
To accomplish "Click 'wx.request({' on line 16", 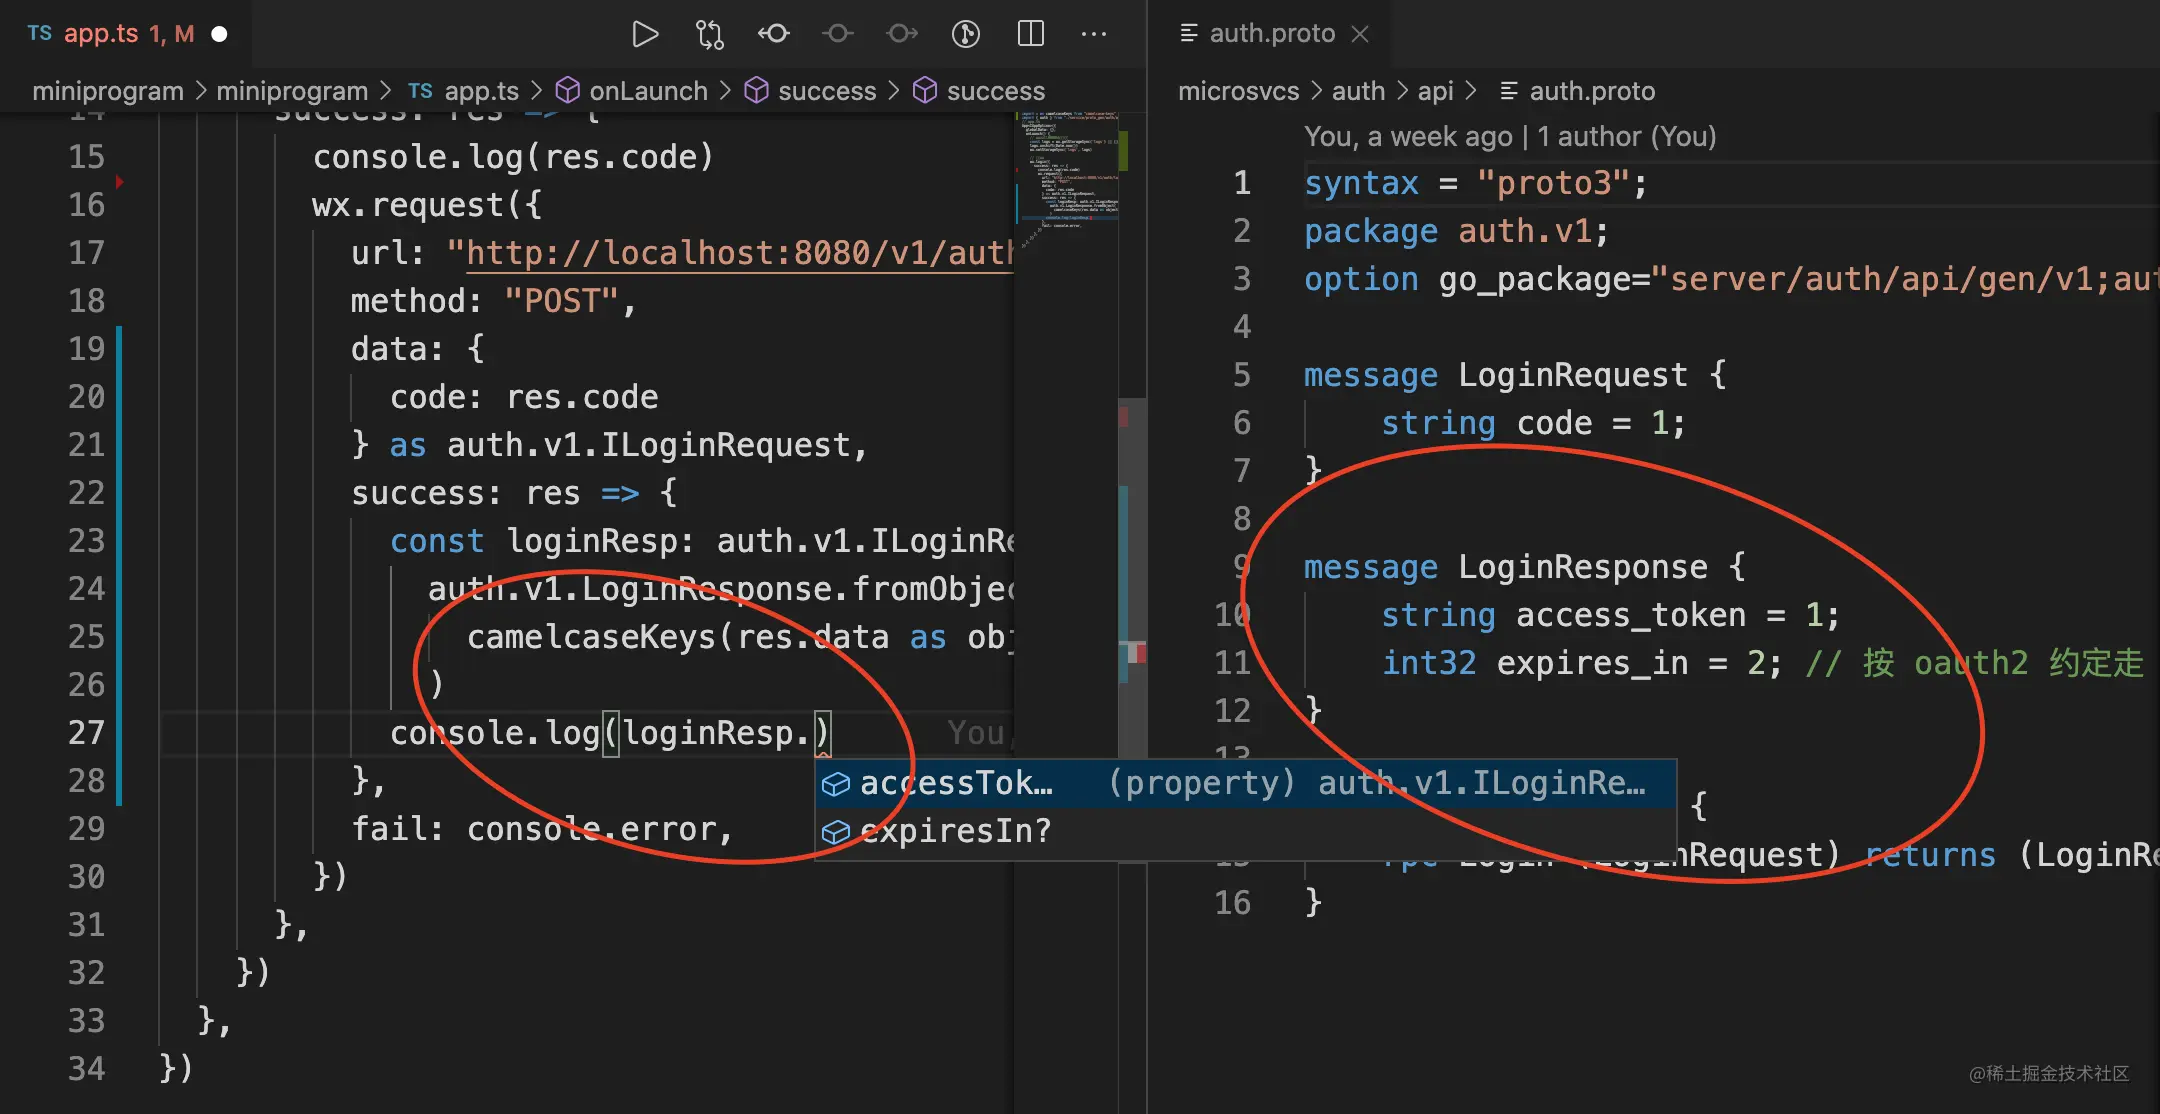I will coord(427,205).
